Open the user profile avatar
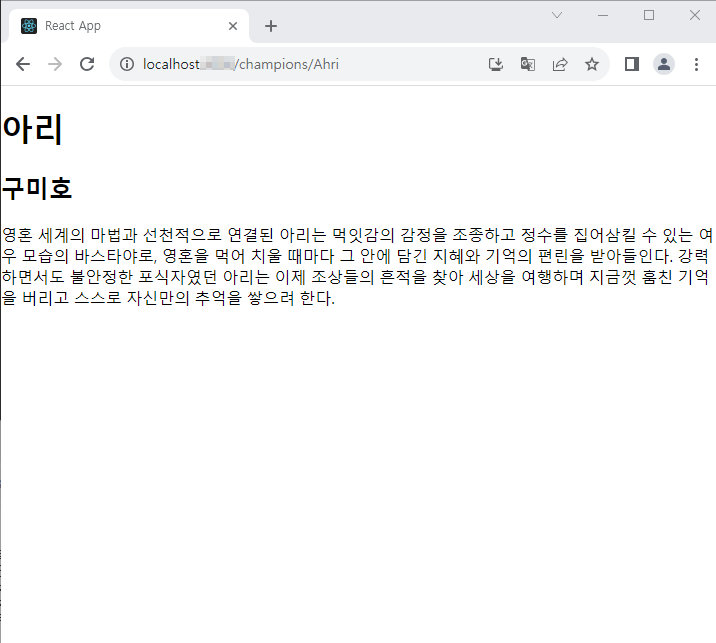The height and width of the screenshot is (643, 716). [x=663, y=64]
